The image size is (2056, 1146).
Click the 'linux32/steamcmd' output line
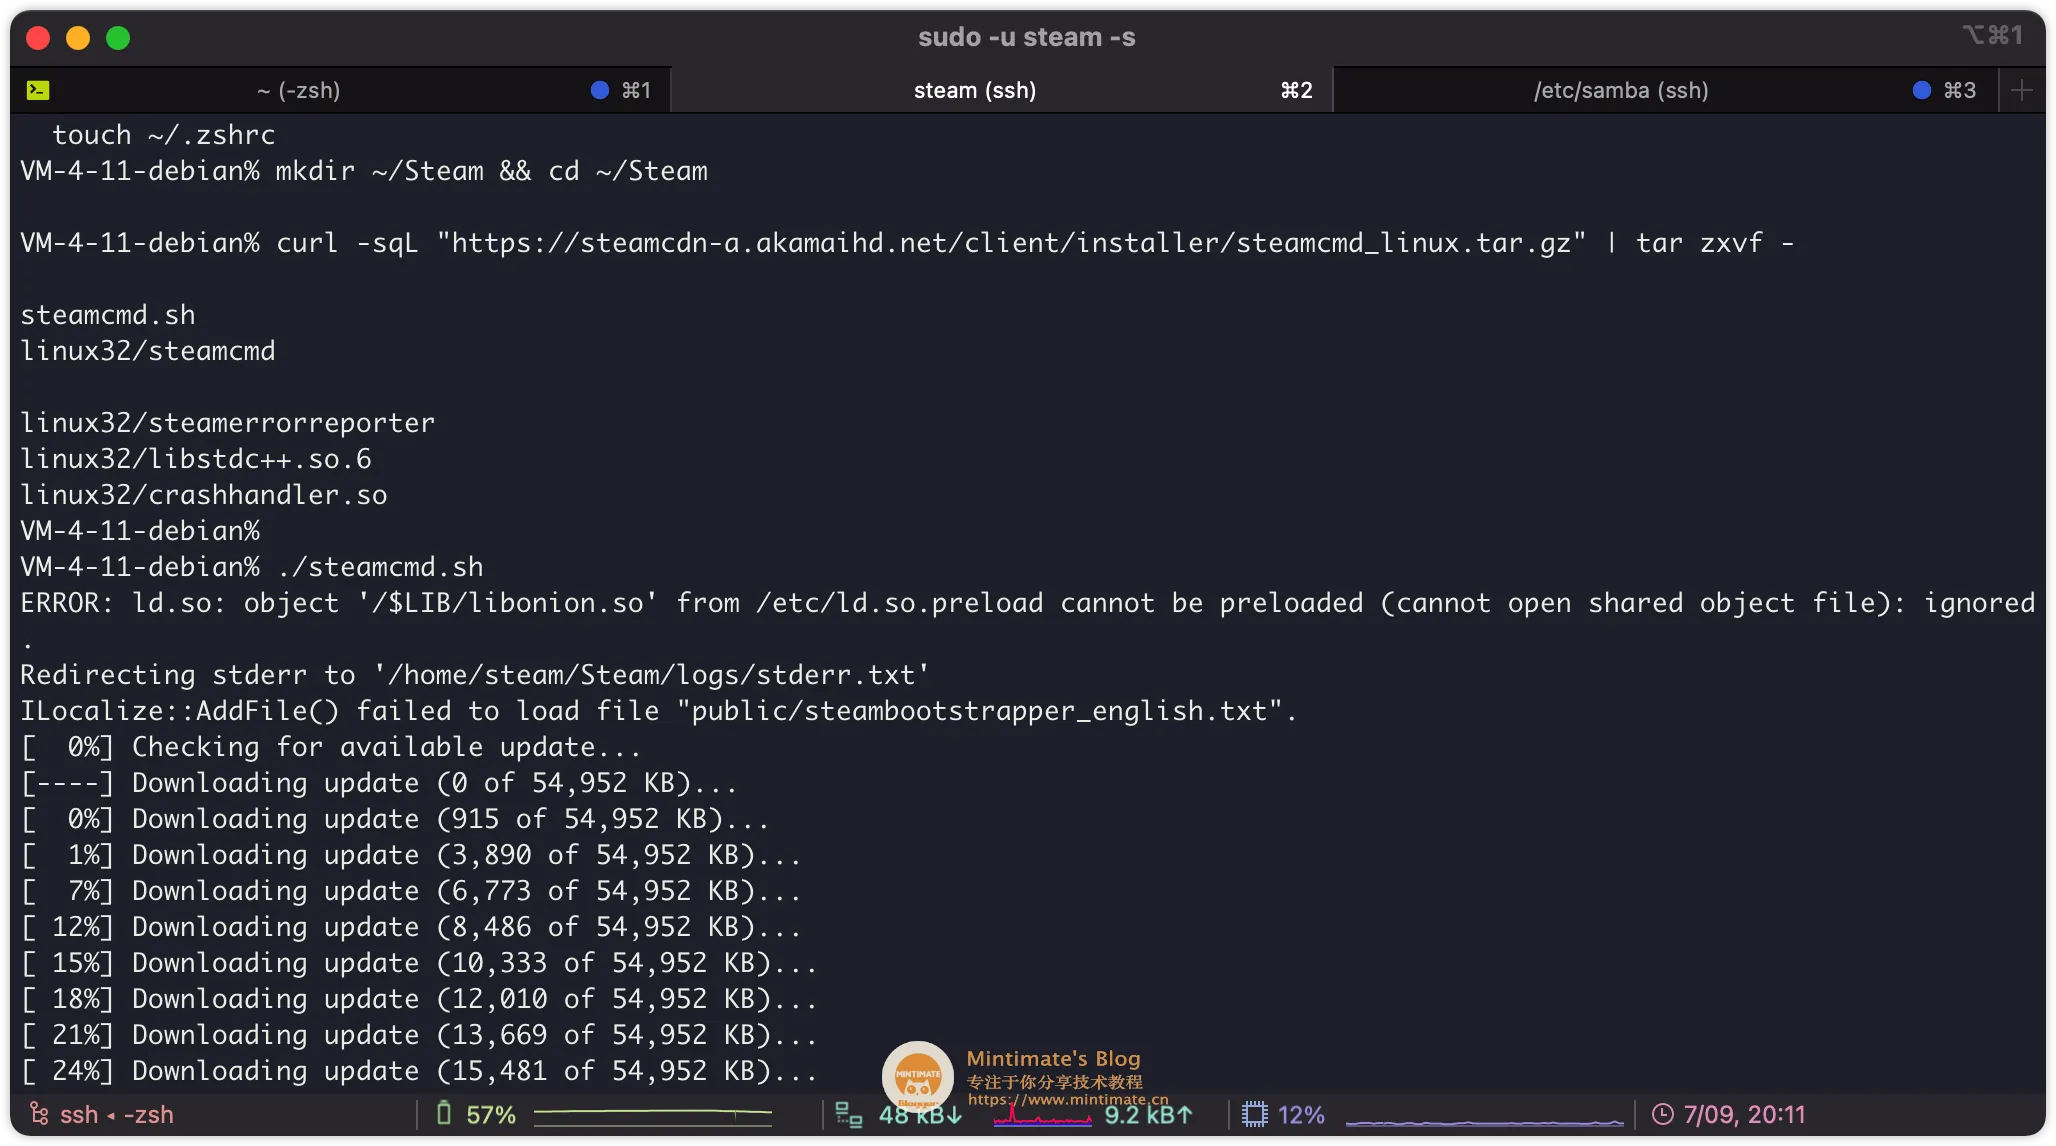[x=148, y=351]
